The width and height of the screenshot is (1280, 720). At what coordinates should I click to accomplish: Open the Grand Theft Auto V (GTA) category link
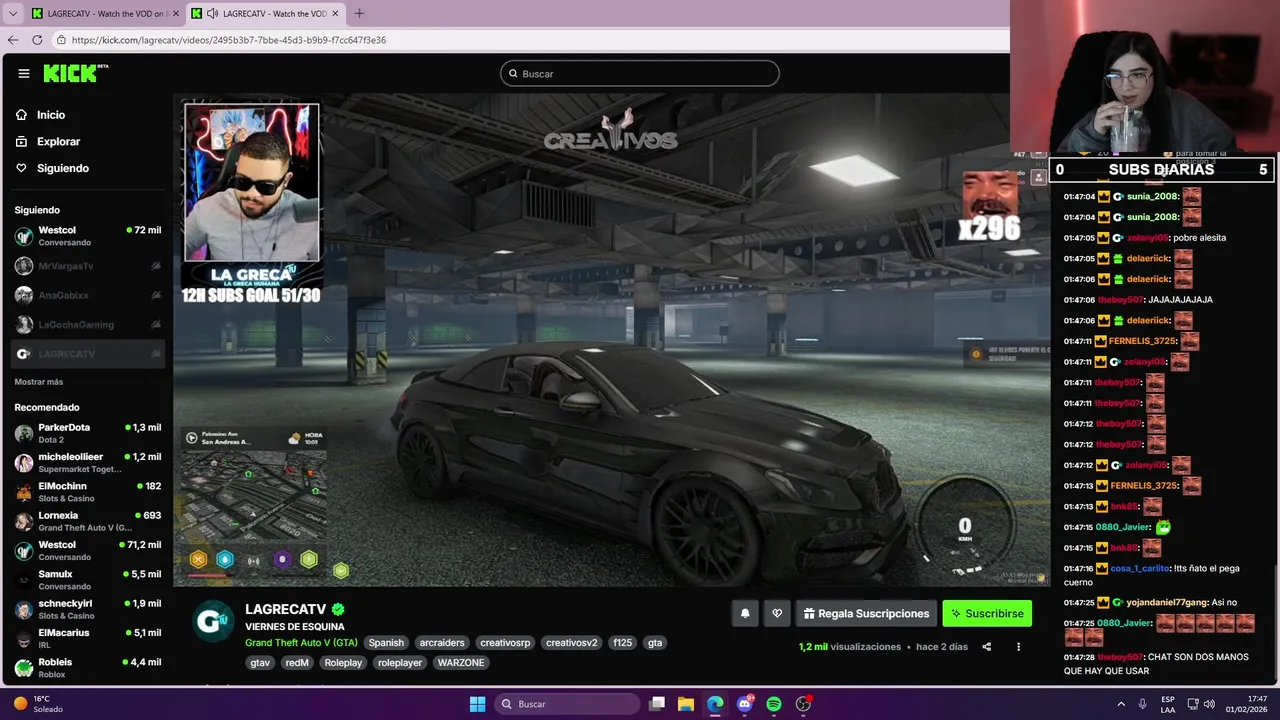coord(301,643)
